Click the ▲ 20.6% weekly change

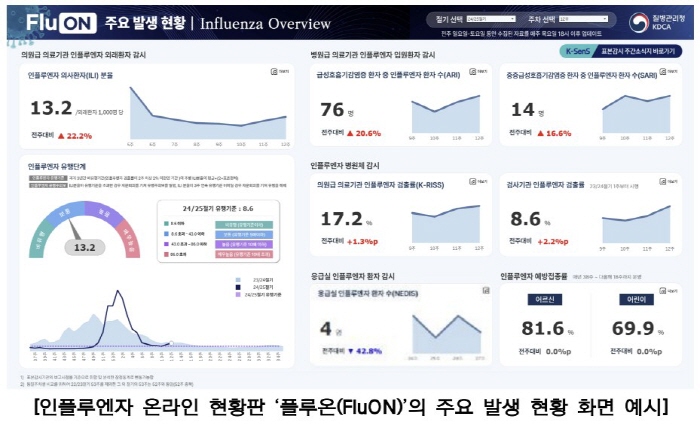(364, 133)
